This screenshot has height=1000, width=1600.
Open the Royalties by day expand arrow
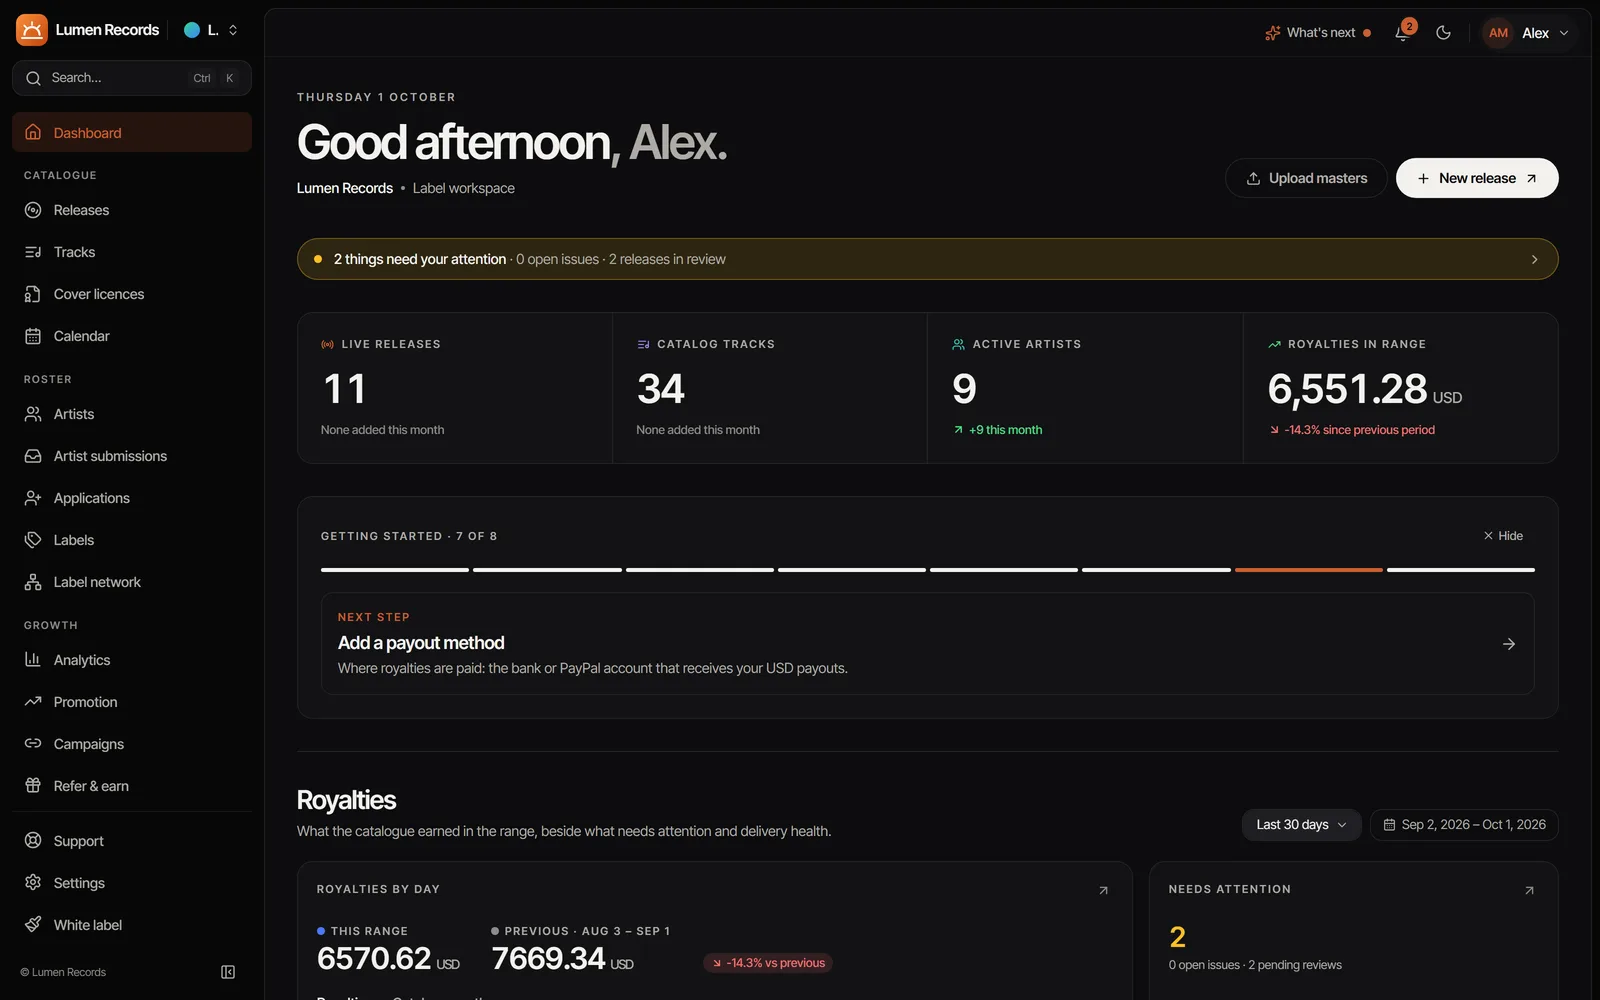point(1103,890)
